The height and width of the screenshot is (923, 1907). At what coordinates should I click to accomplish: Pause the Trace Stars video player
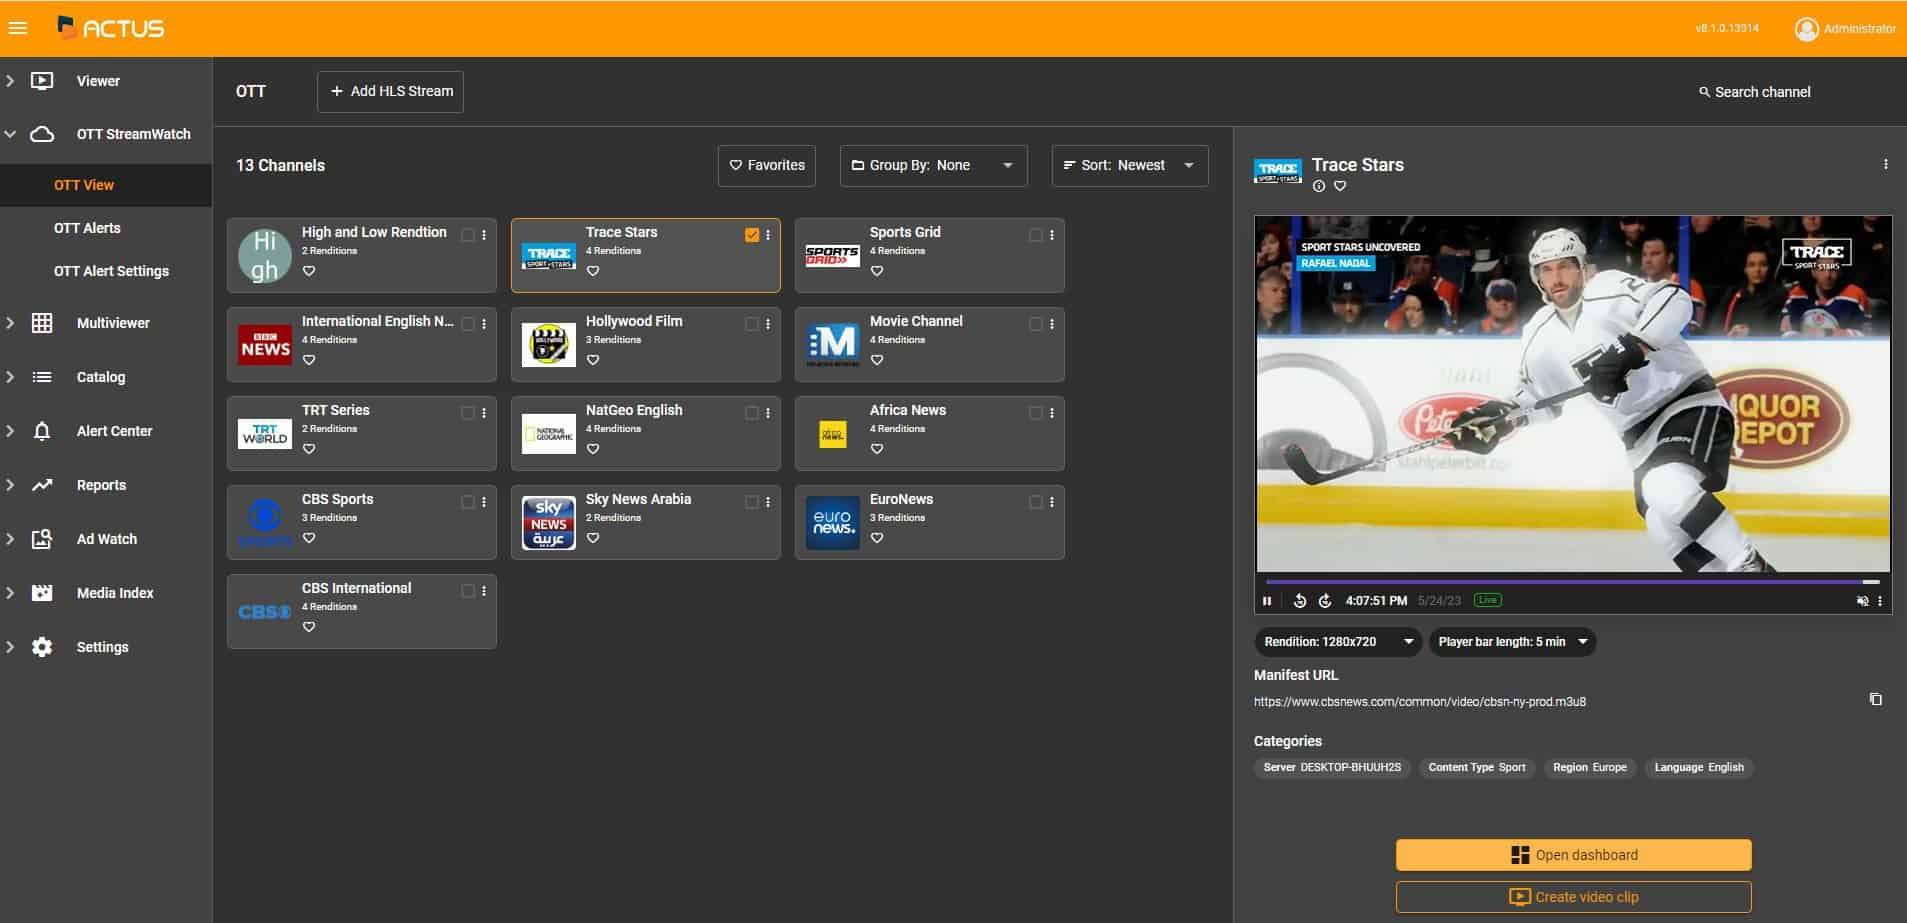1267,601
